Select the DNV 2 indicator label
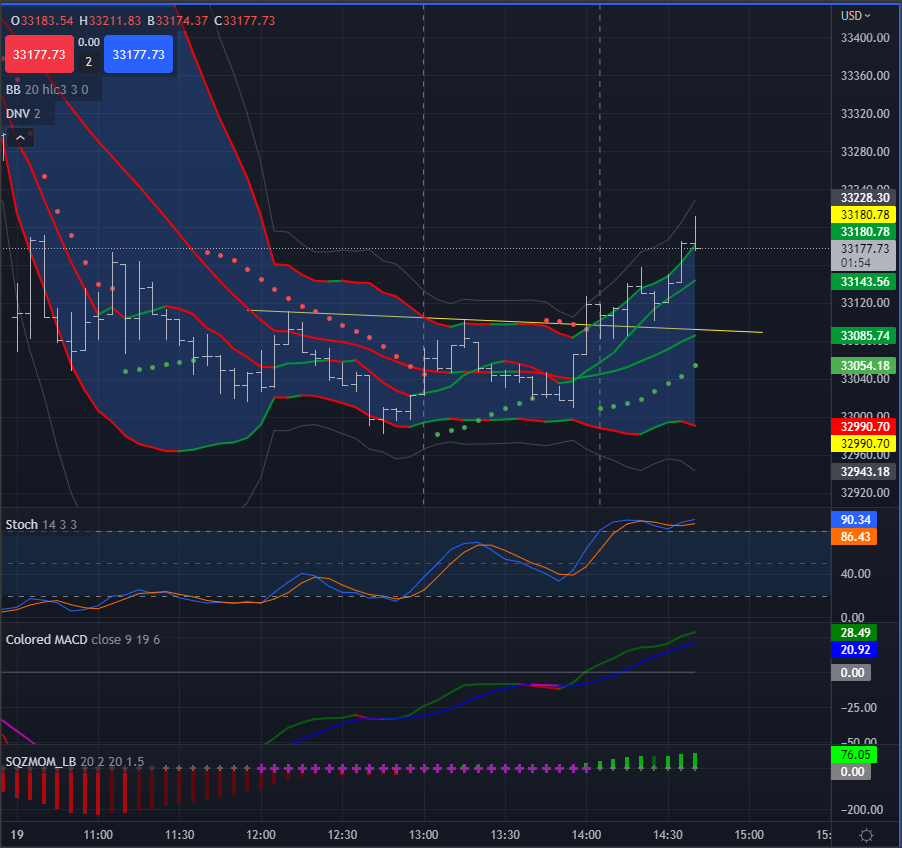 pyautogui.click(x=23, y=113)
